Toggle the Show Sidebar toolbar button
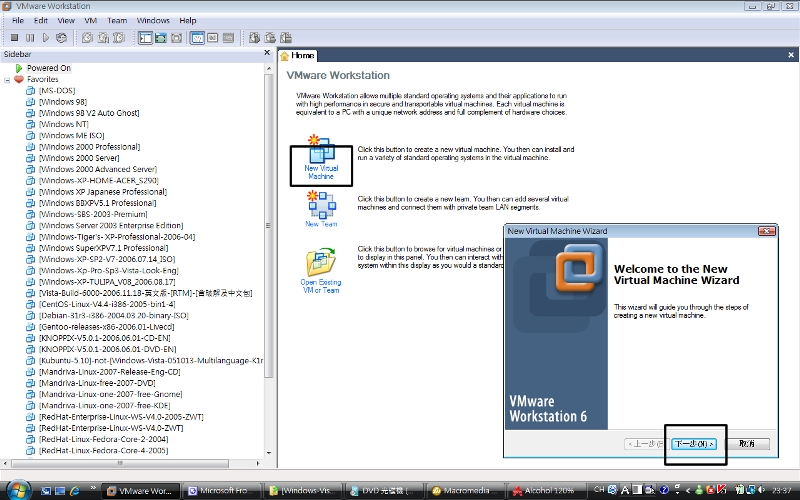Screen dimensions: 800x500 [x=145, y=38]
